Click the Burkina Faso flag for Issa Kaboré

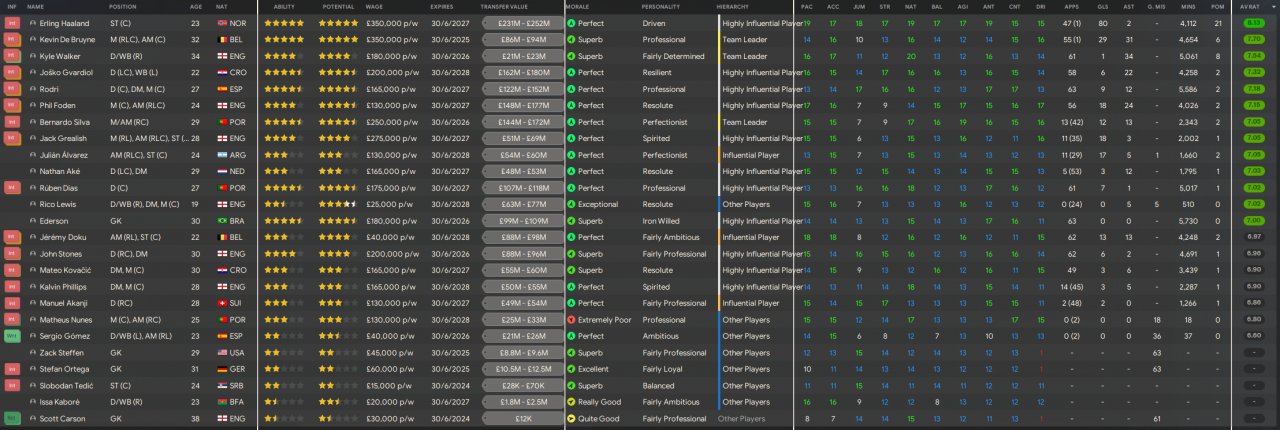[x=222, y=402]
